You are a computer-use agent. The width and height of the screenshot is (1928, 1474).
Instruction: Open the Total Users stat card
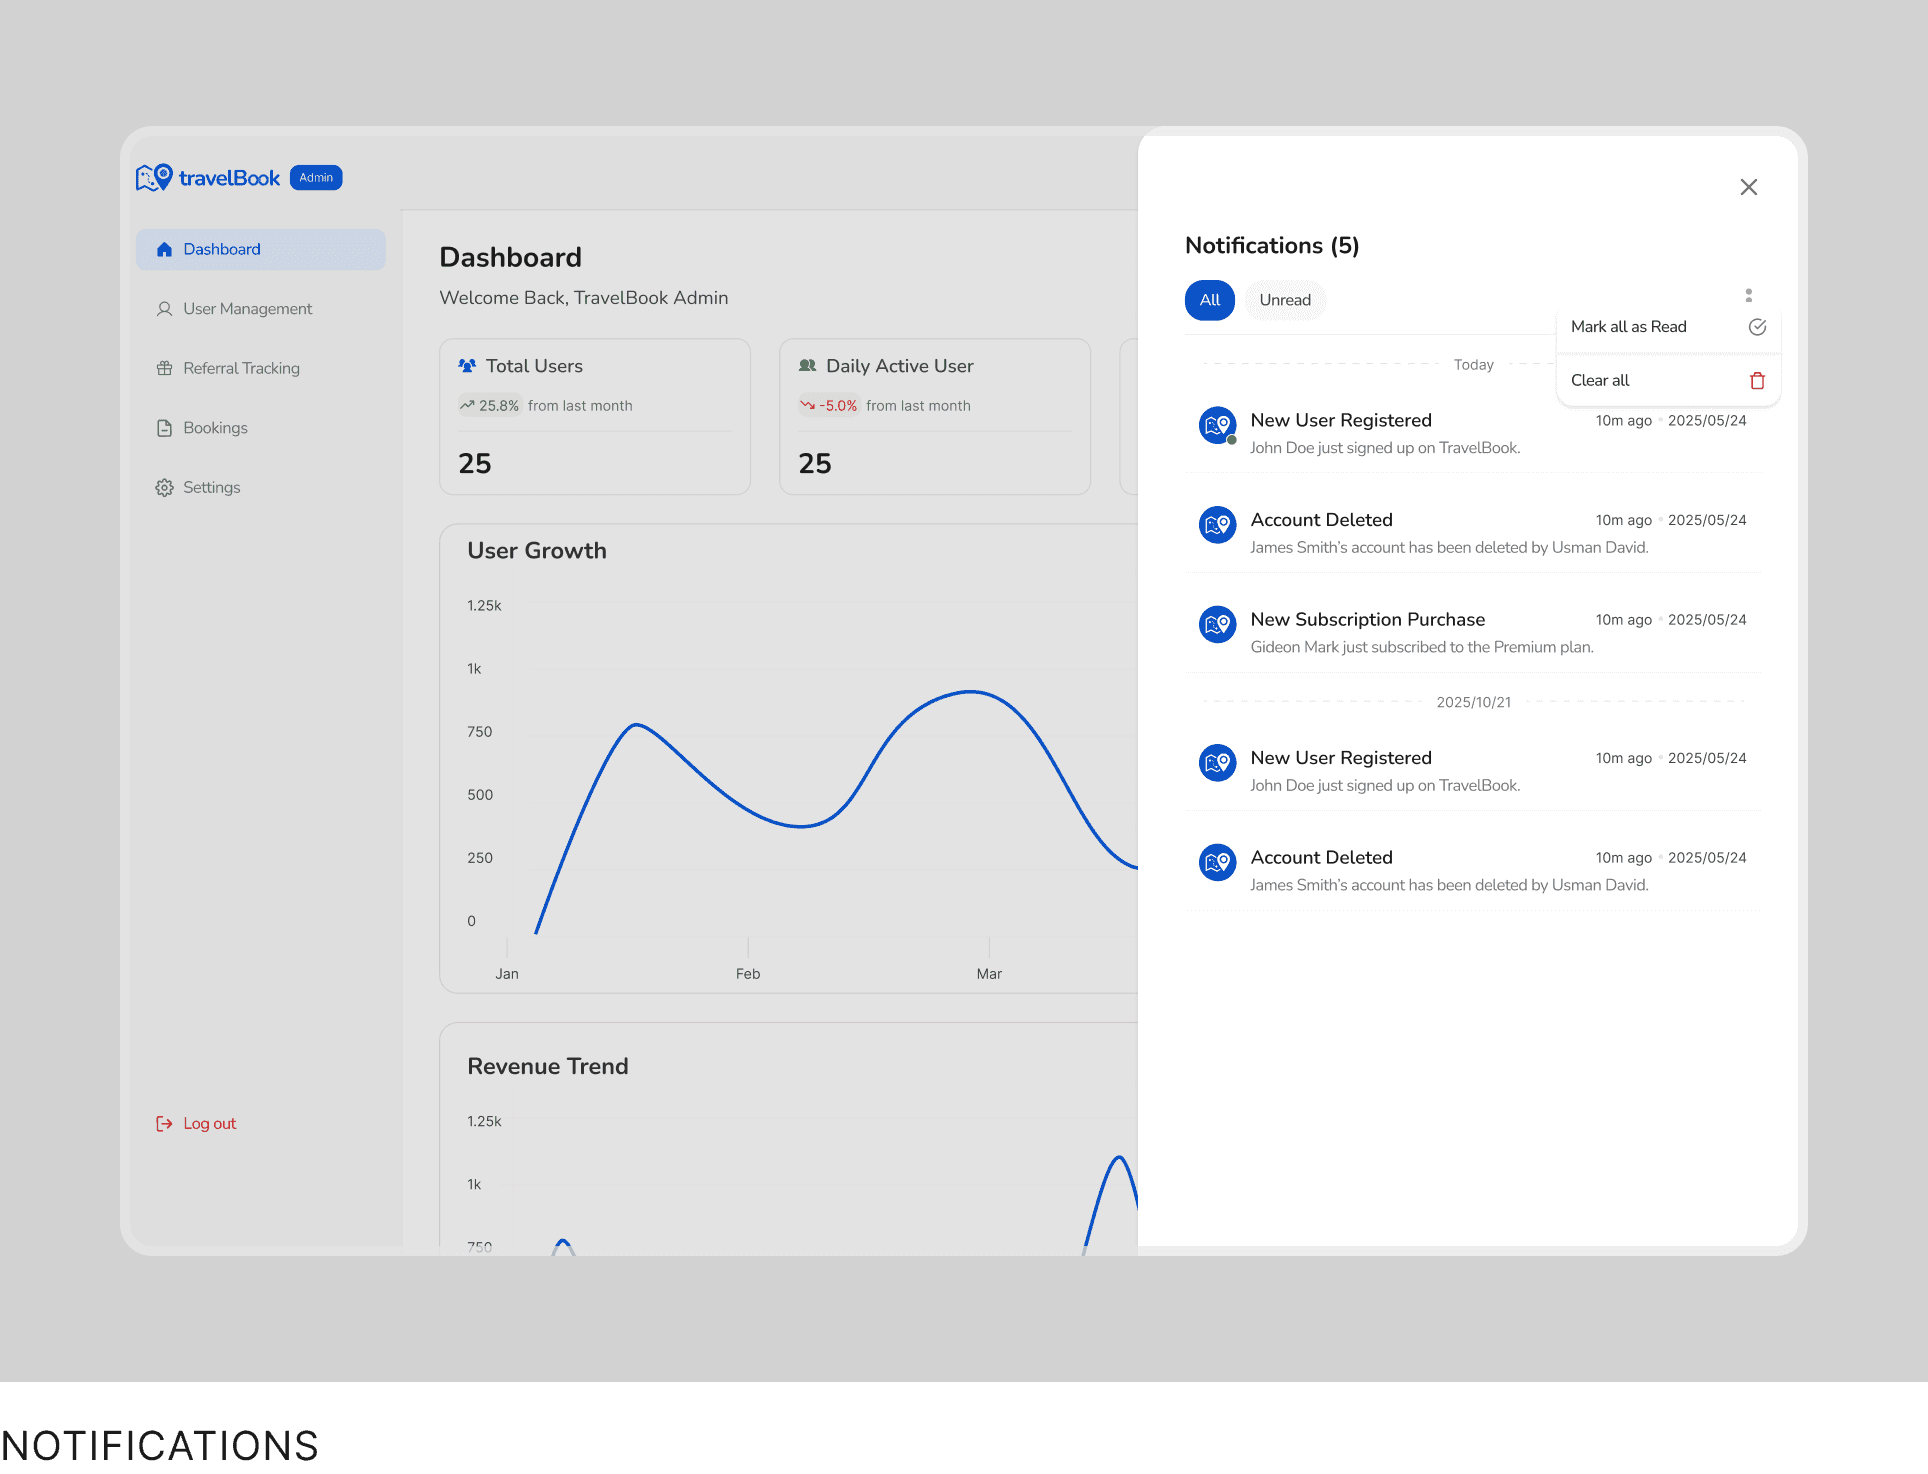tap(594, 416)
